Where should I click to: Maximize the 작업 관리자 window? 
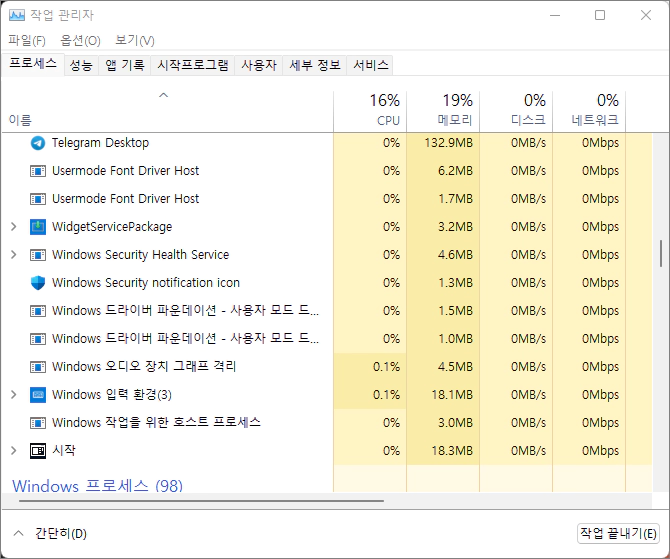coord(600,15)
